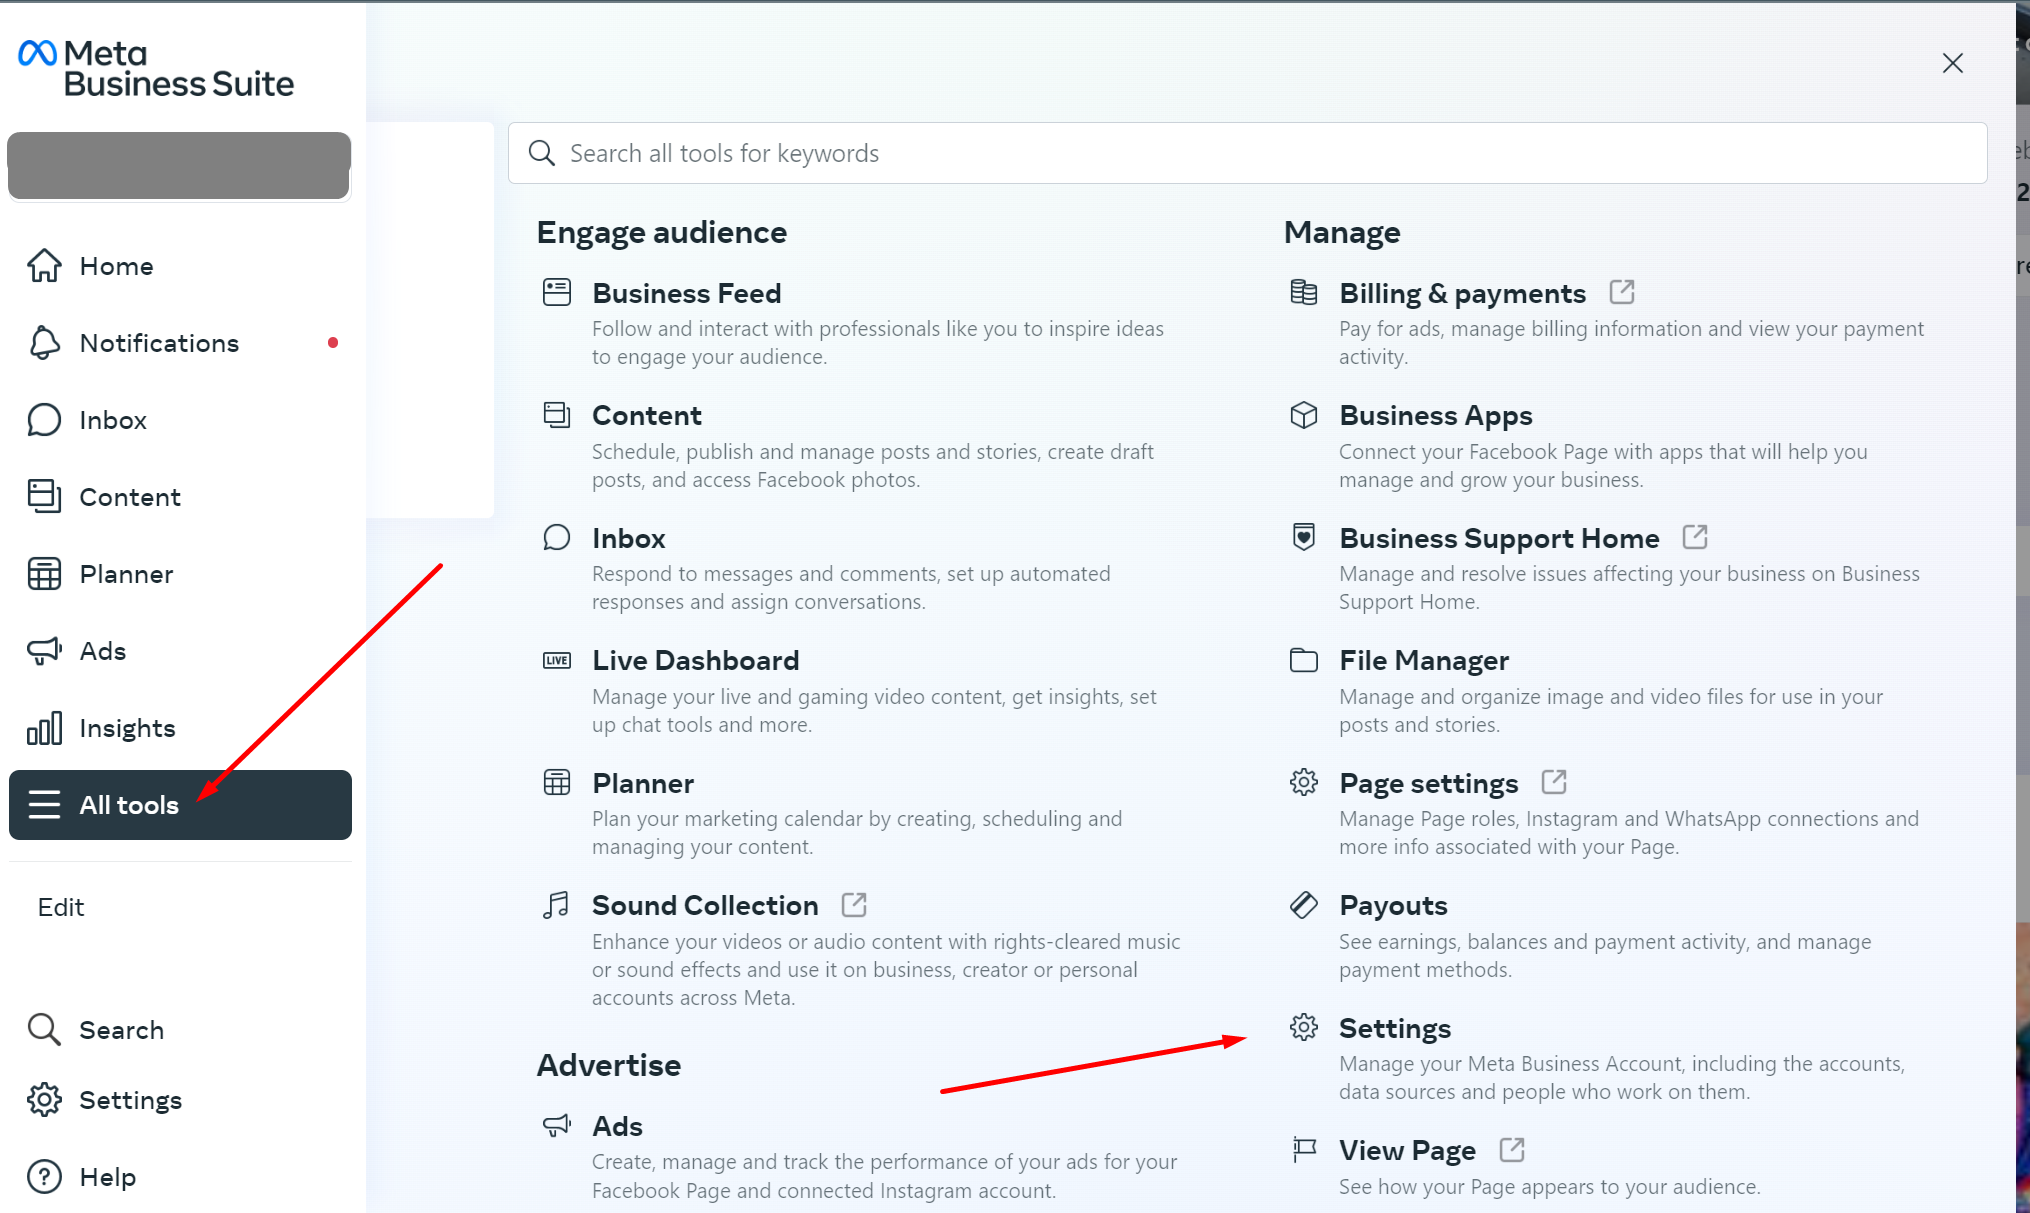Open Page settings tool
Screen dimensions: 2030x1213
tap(1428, 783)
